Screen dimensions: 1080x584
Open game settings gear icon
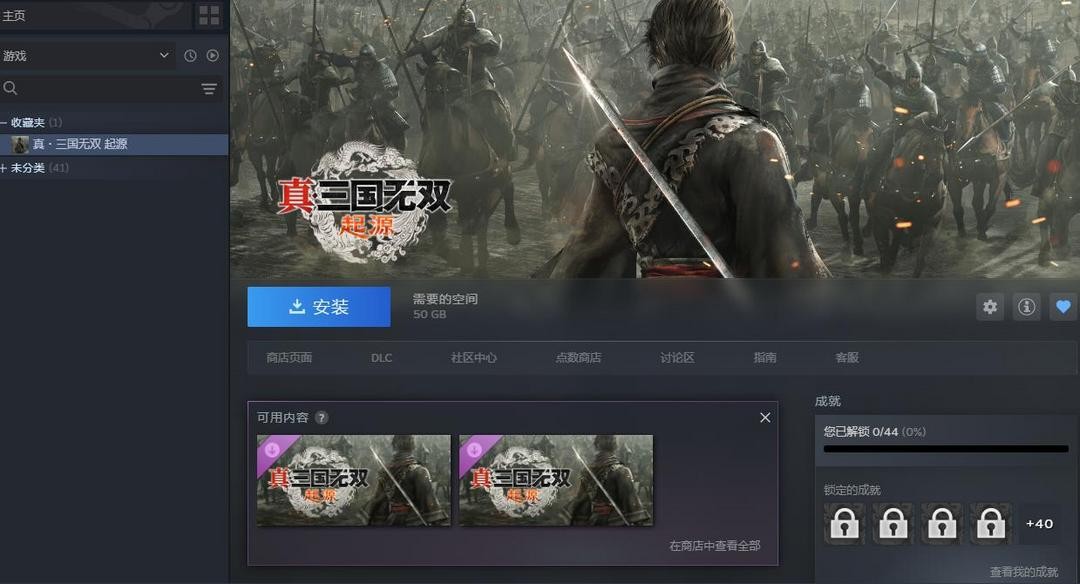[990, 306]
